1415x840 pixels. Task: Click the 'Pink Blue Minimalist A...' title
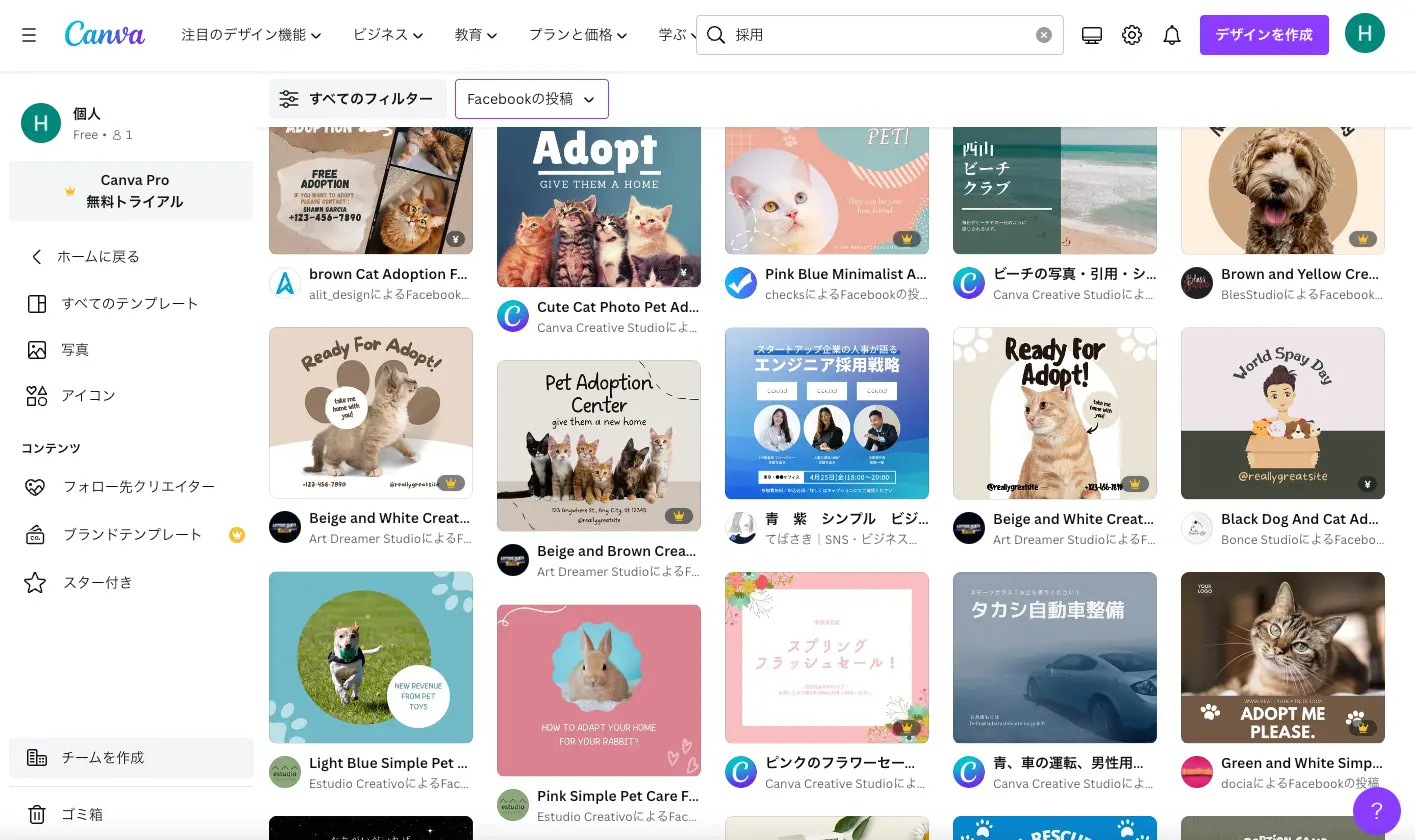click(846, 274)
